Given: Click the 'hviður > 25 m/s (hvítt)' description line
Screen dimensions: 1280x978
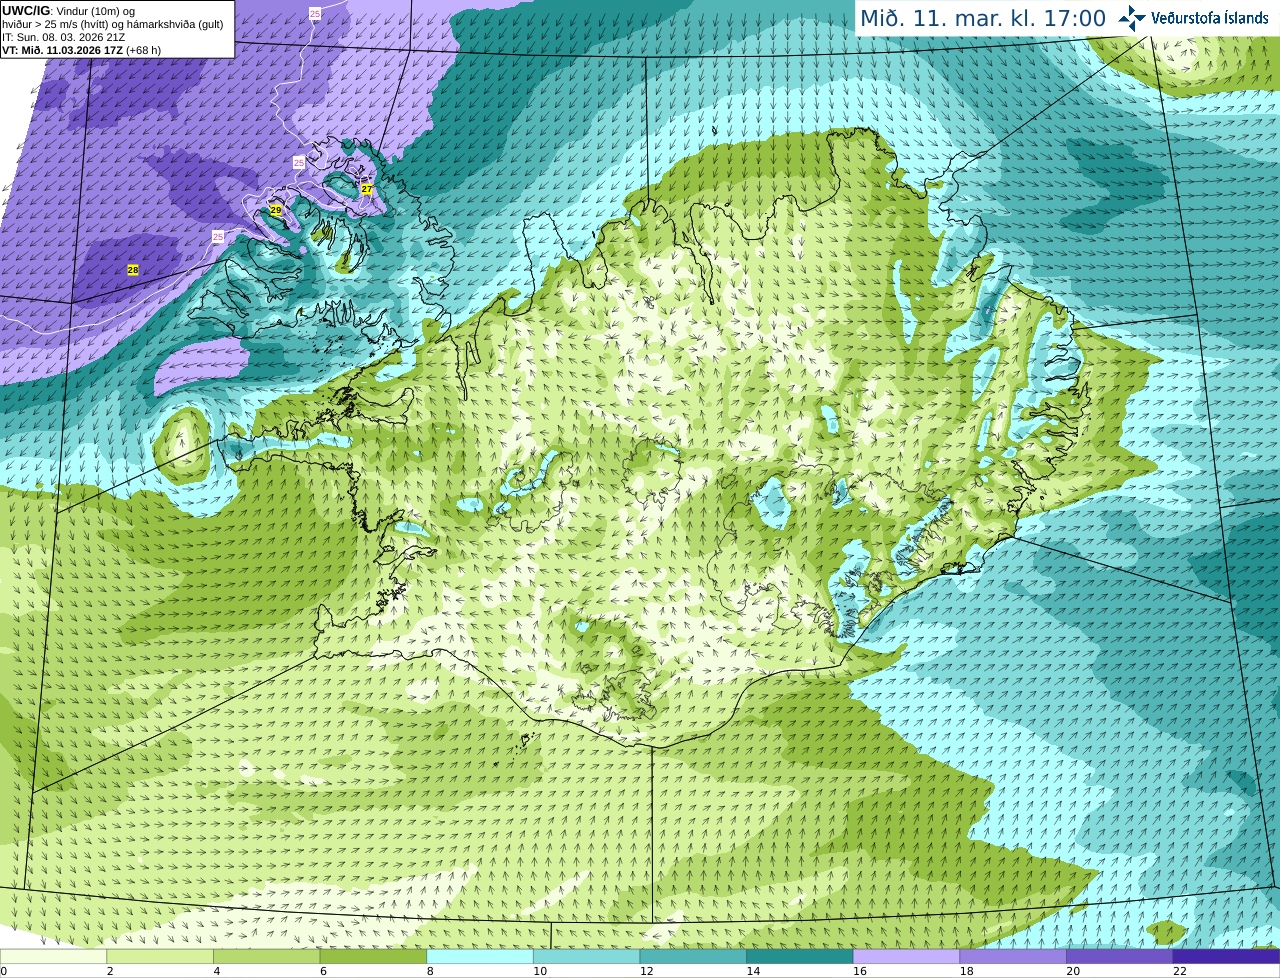Looking at the screenshot, I should coord(113,24).
